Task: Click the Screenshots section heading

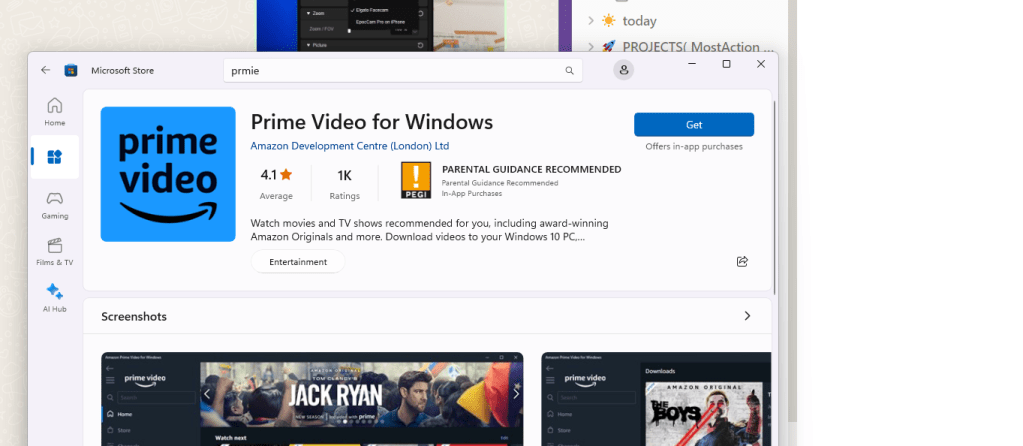Action: (x=134, y=317)
